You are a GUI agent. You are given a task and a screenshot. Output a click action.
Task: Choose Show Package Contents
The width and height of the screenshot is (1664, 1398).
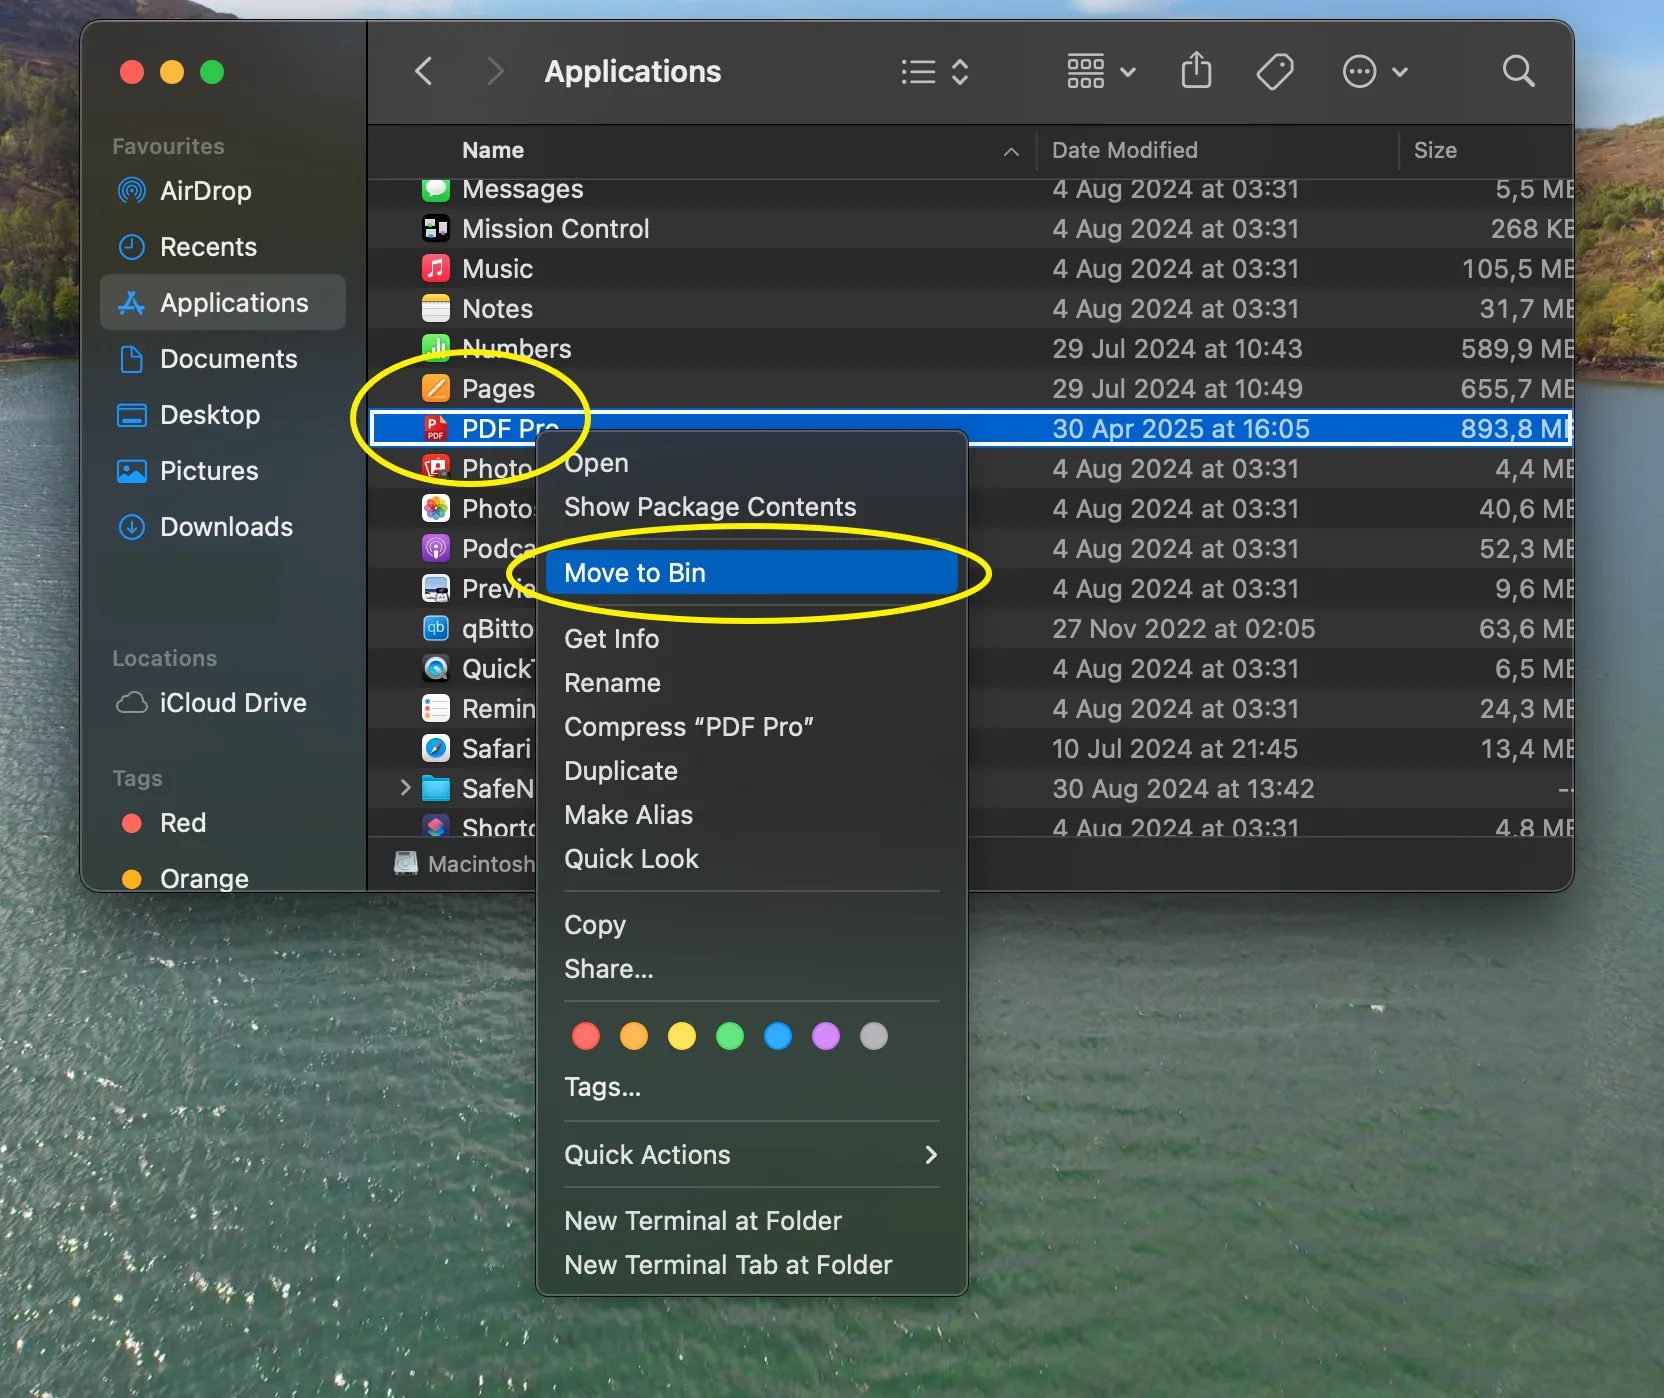(x=752, y=507)
